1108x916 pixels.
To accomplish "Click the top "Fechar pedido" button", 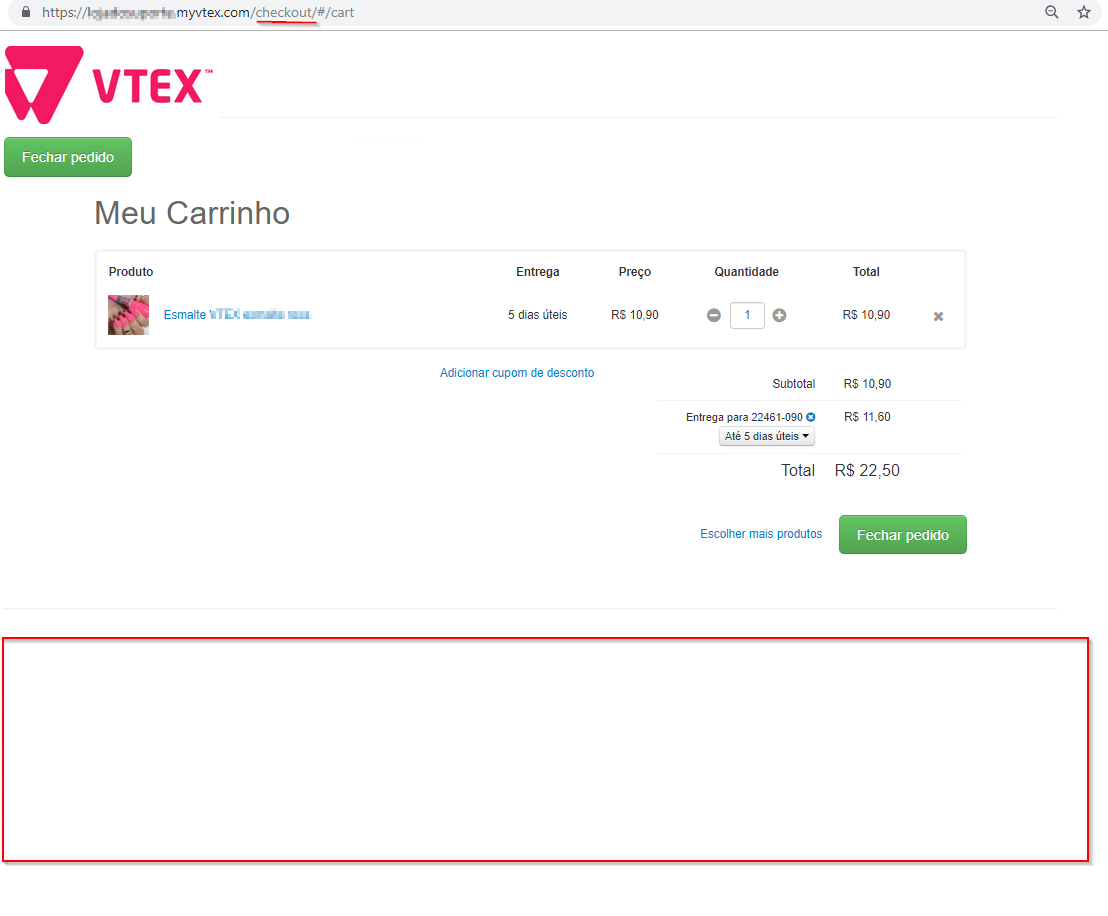I will [x=67, y=157].
